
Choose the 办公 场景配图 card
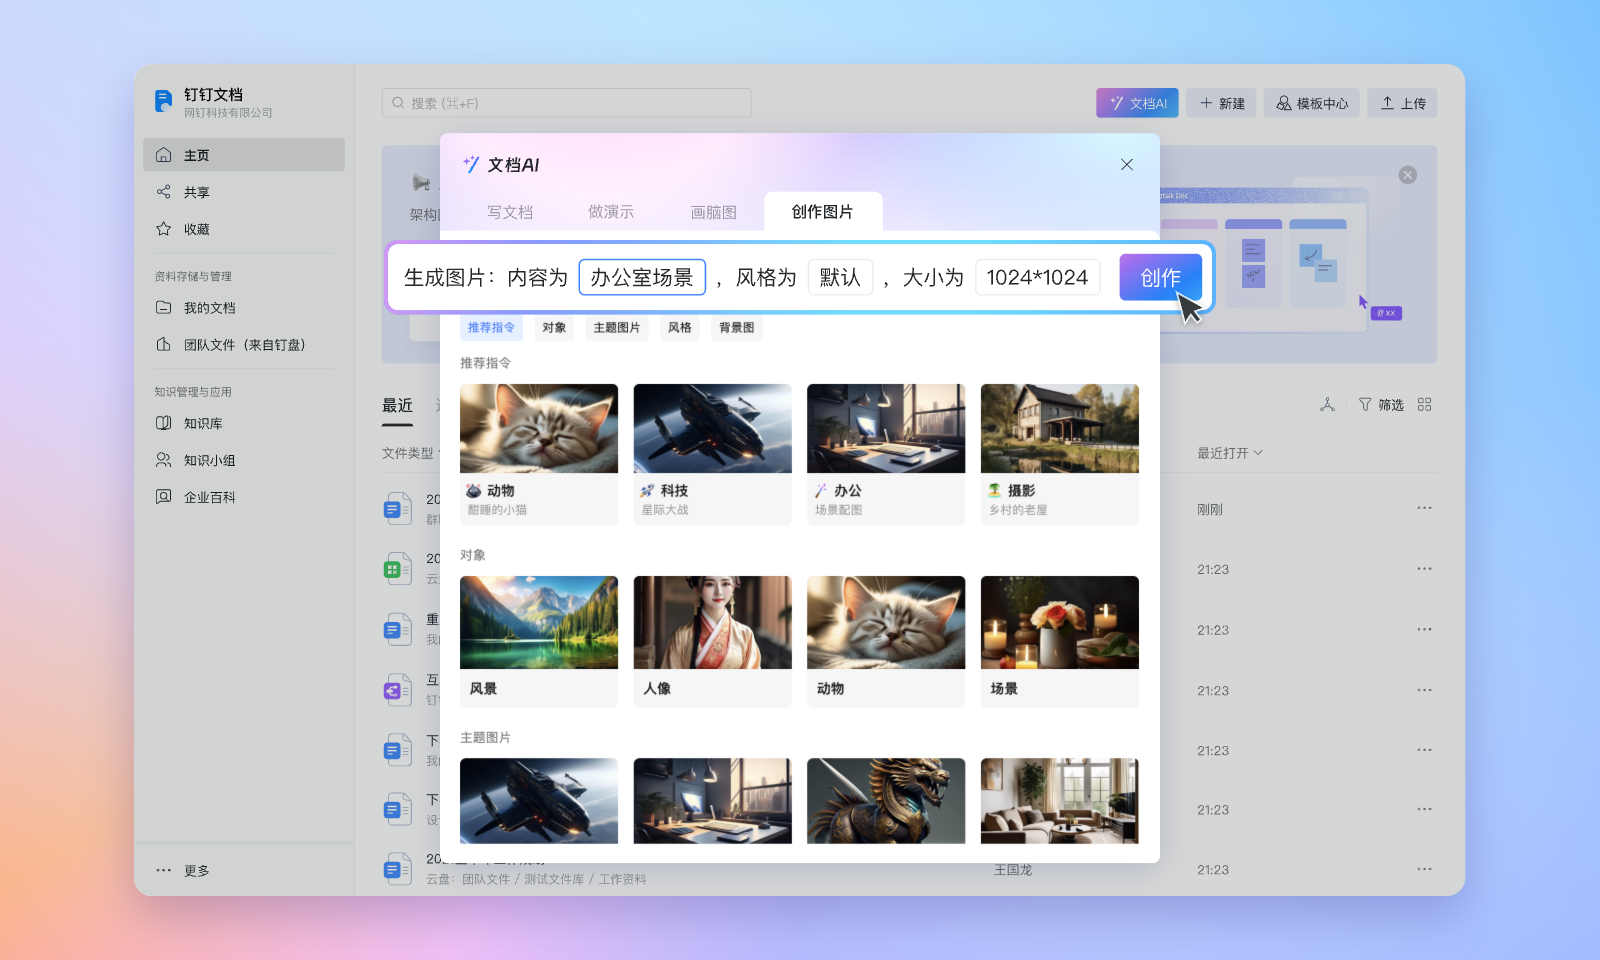pyautogui.click(x=886, y=454)
